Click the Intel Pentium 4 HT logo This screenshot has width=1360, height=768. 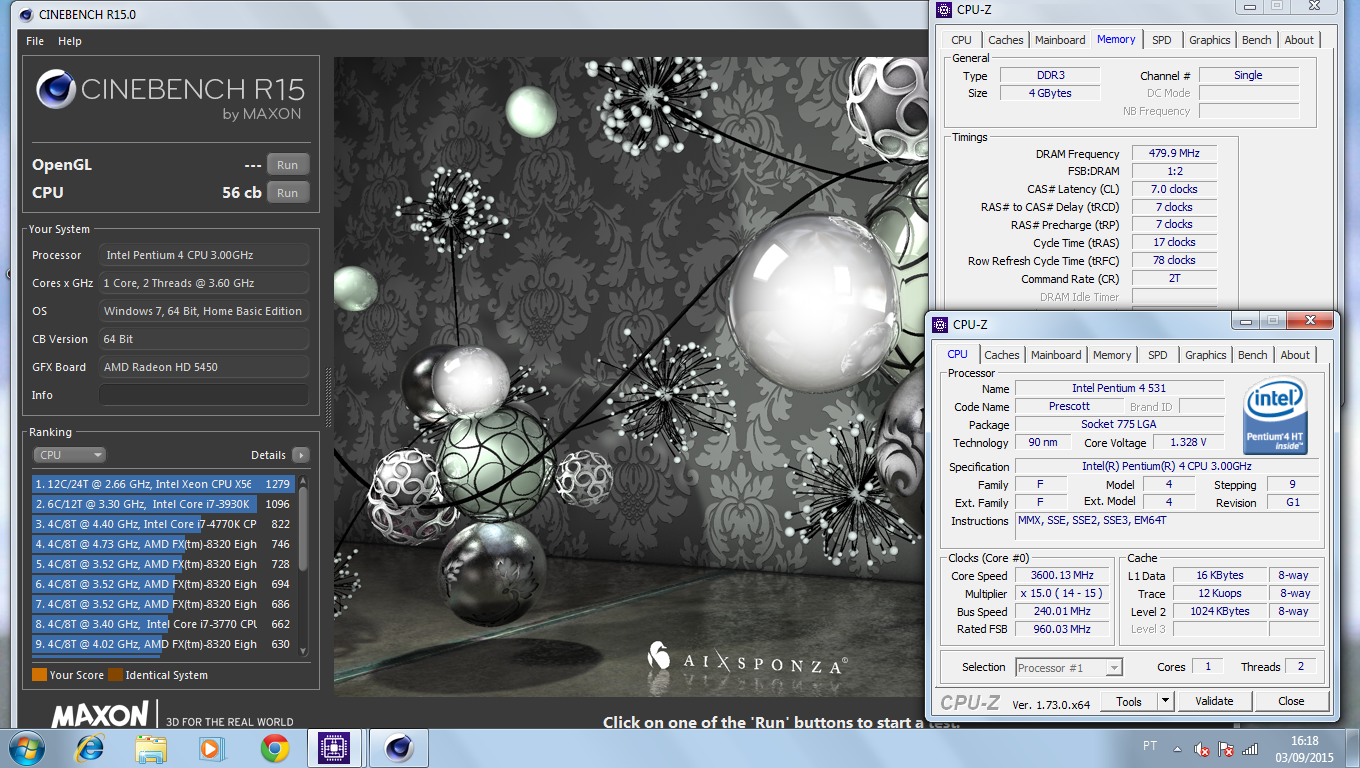(x=1276, y=415)
